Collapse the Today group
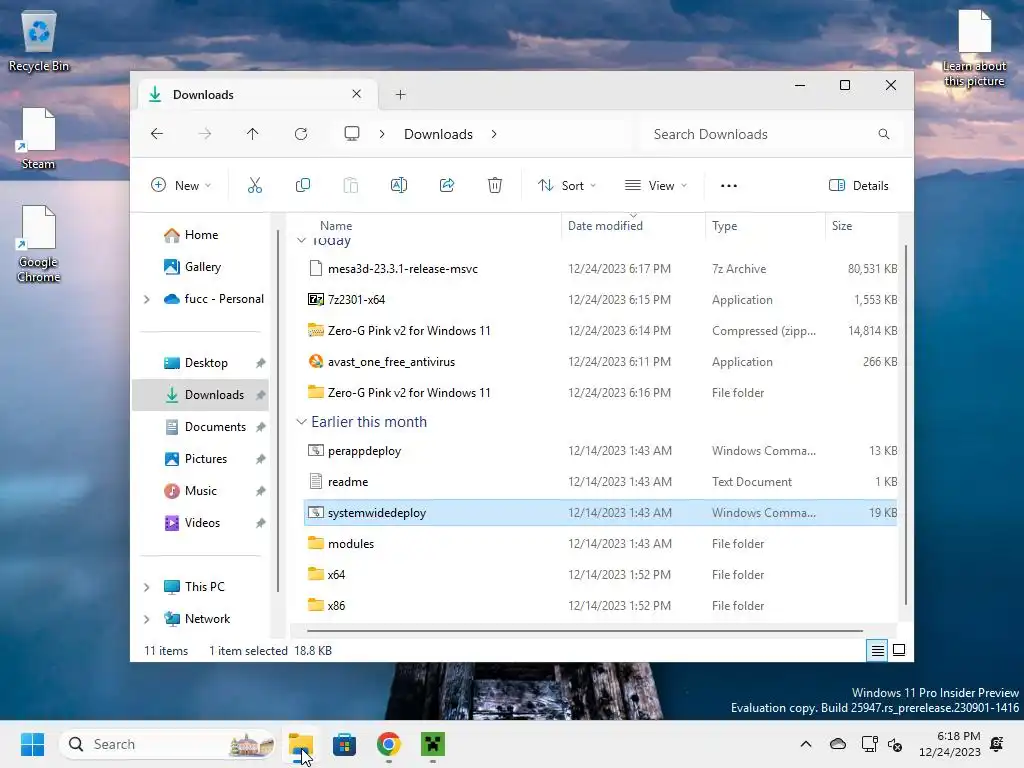 [x=301, y=241]
